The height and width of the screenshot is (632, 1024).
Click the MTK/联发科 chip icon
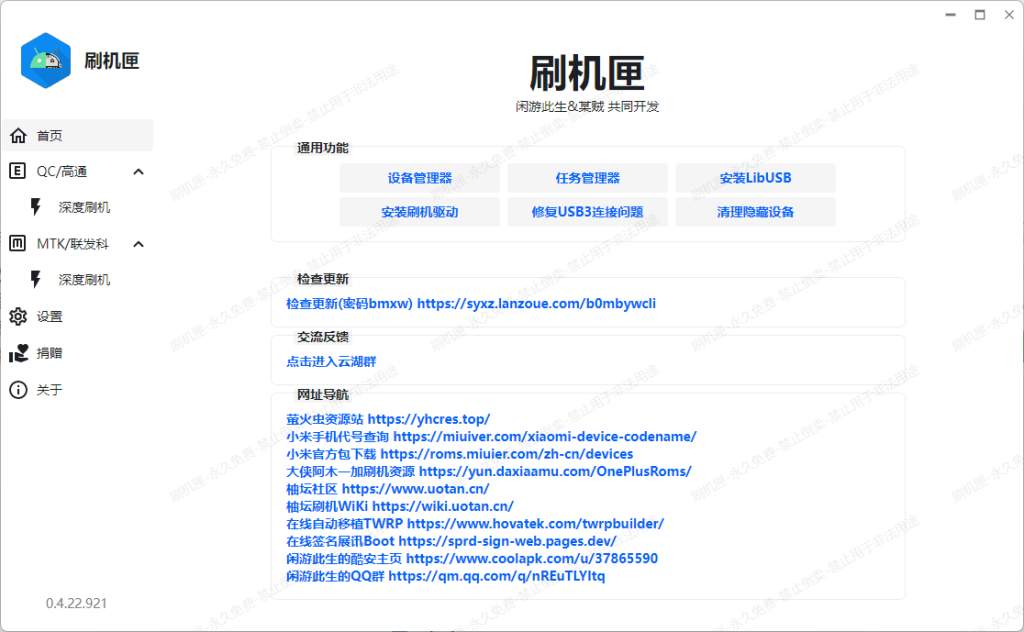pos(18,243)
